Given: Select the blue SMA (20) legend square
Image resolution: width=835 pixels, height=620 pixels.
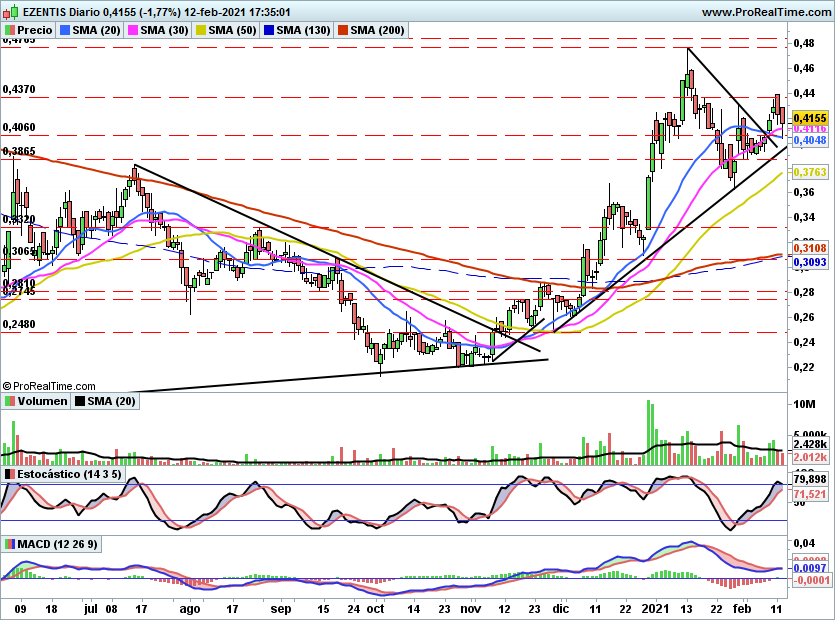Looking at the screenshot, I should tap(67, 31).
